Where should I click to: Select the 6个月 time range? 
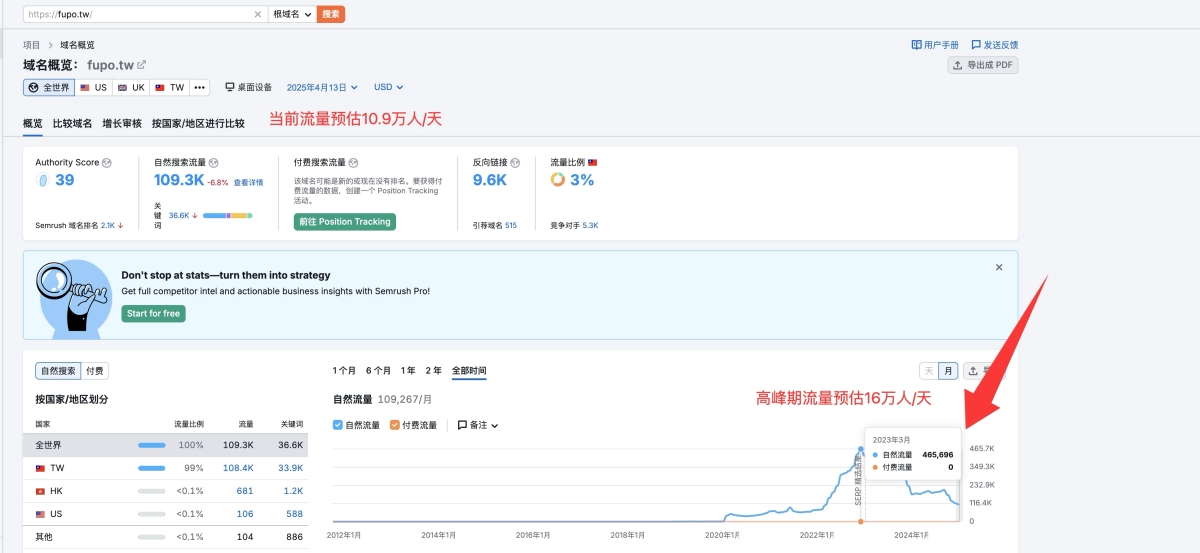378,371
